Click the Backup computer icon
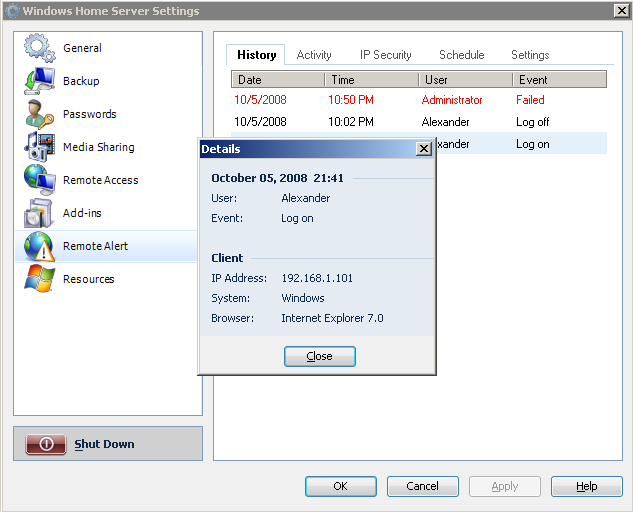Viewport: 633px width, 512px height. [39, 81]
